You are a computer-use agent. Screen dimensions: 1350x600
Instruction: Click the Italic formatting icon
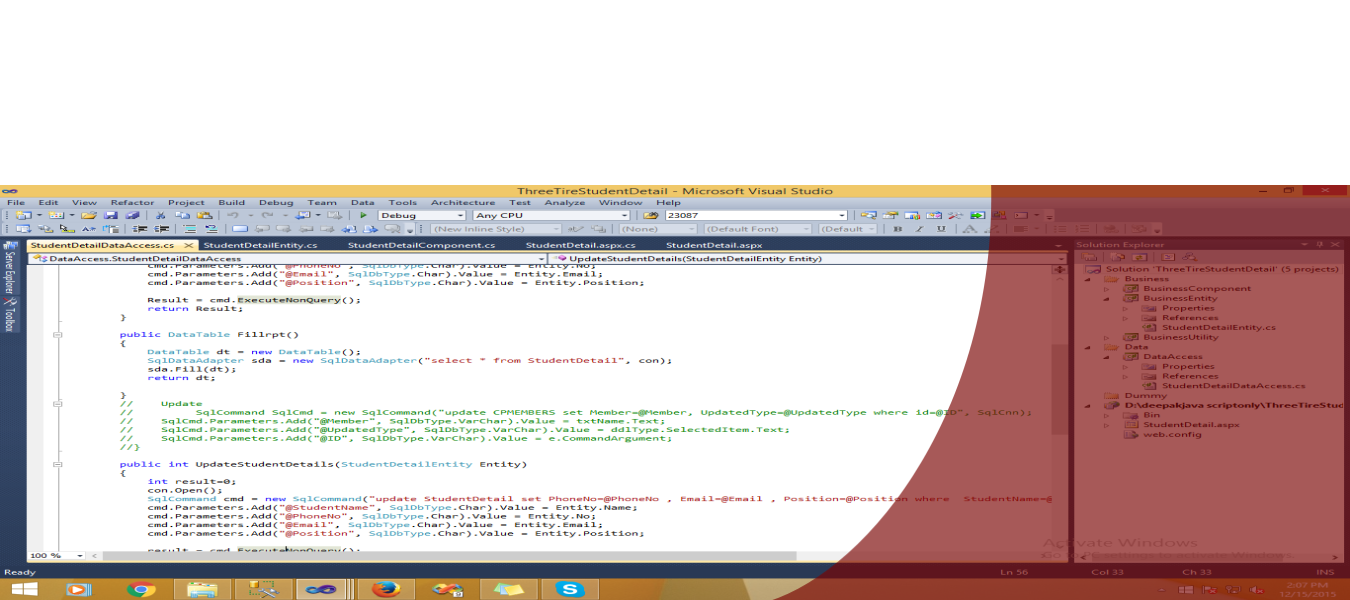click(x=919, y=229)
